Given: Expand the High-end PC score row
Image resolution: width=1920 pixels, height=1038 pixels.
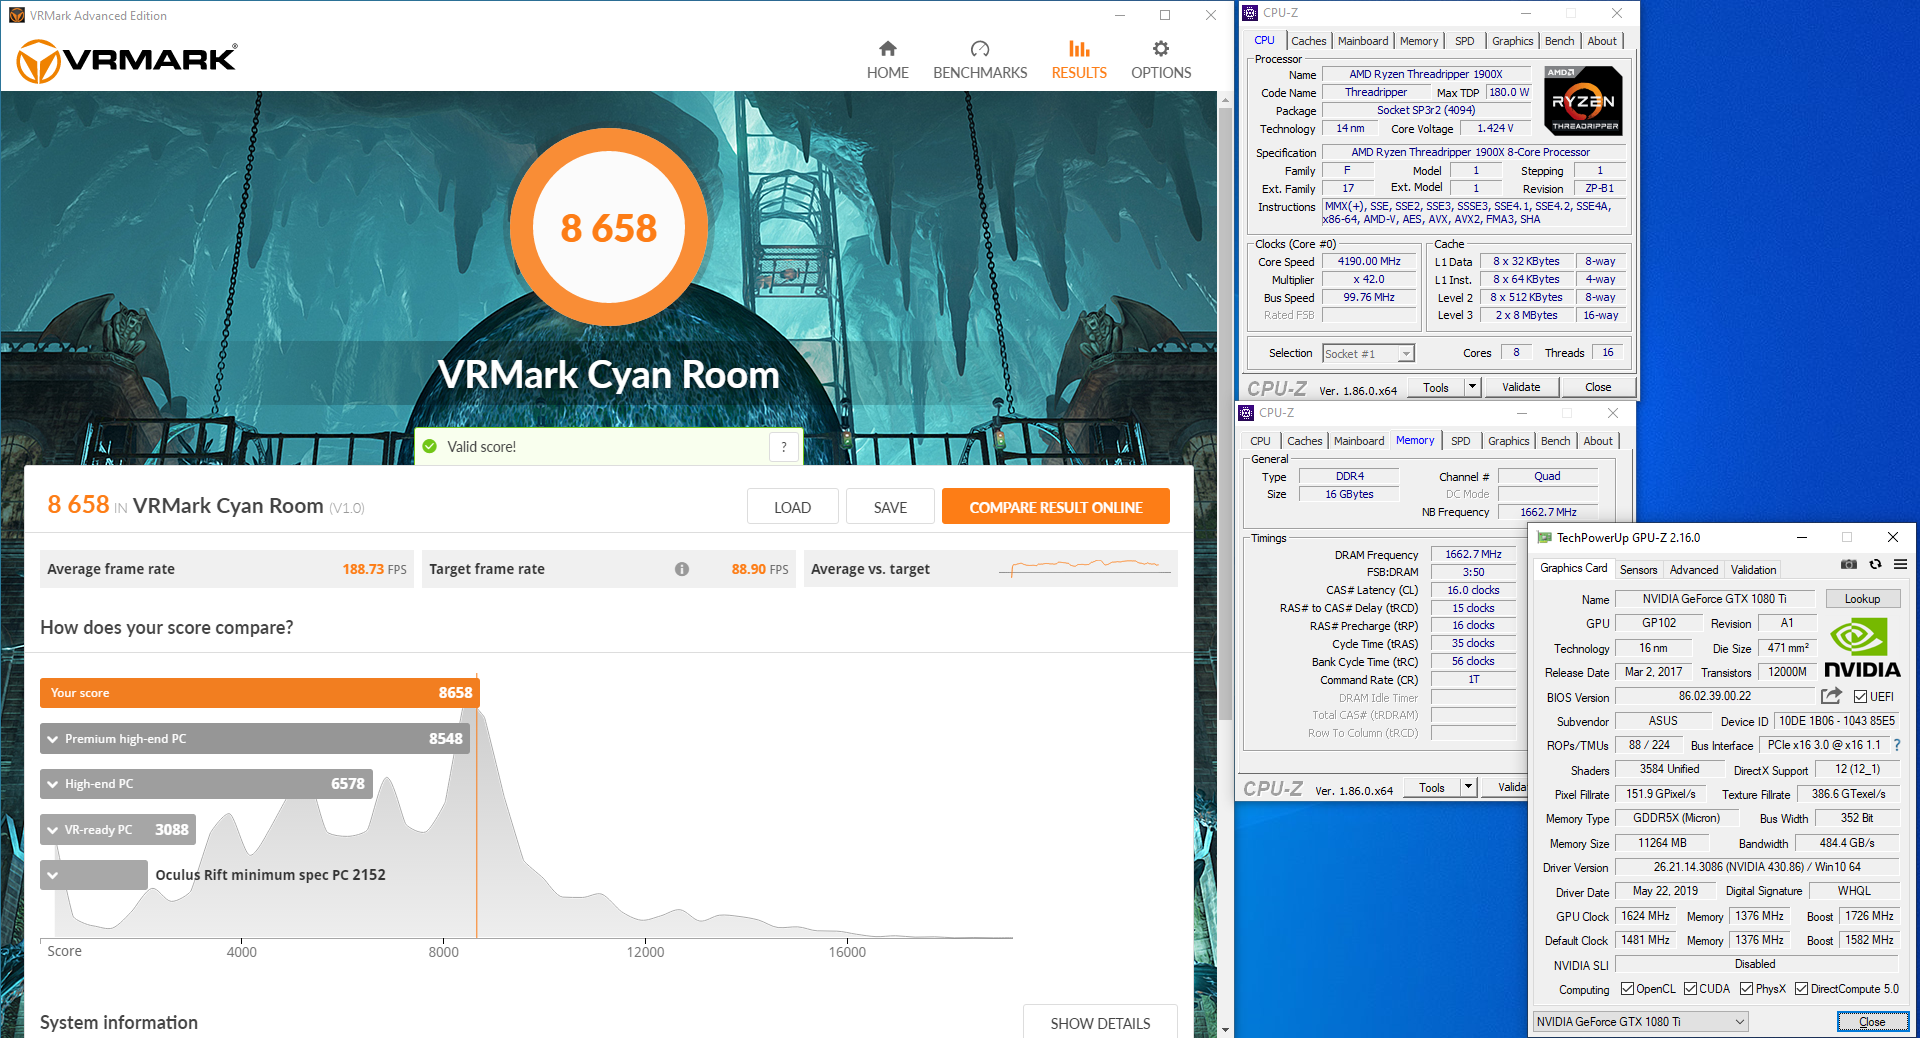Looking at the screenshot, I should coord(206,784).
